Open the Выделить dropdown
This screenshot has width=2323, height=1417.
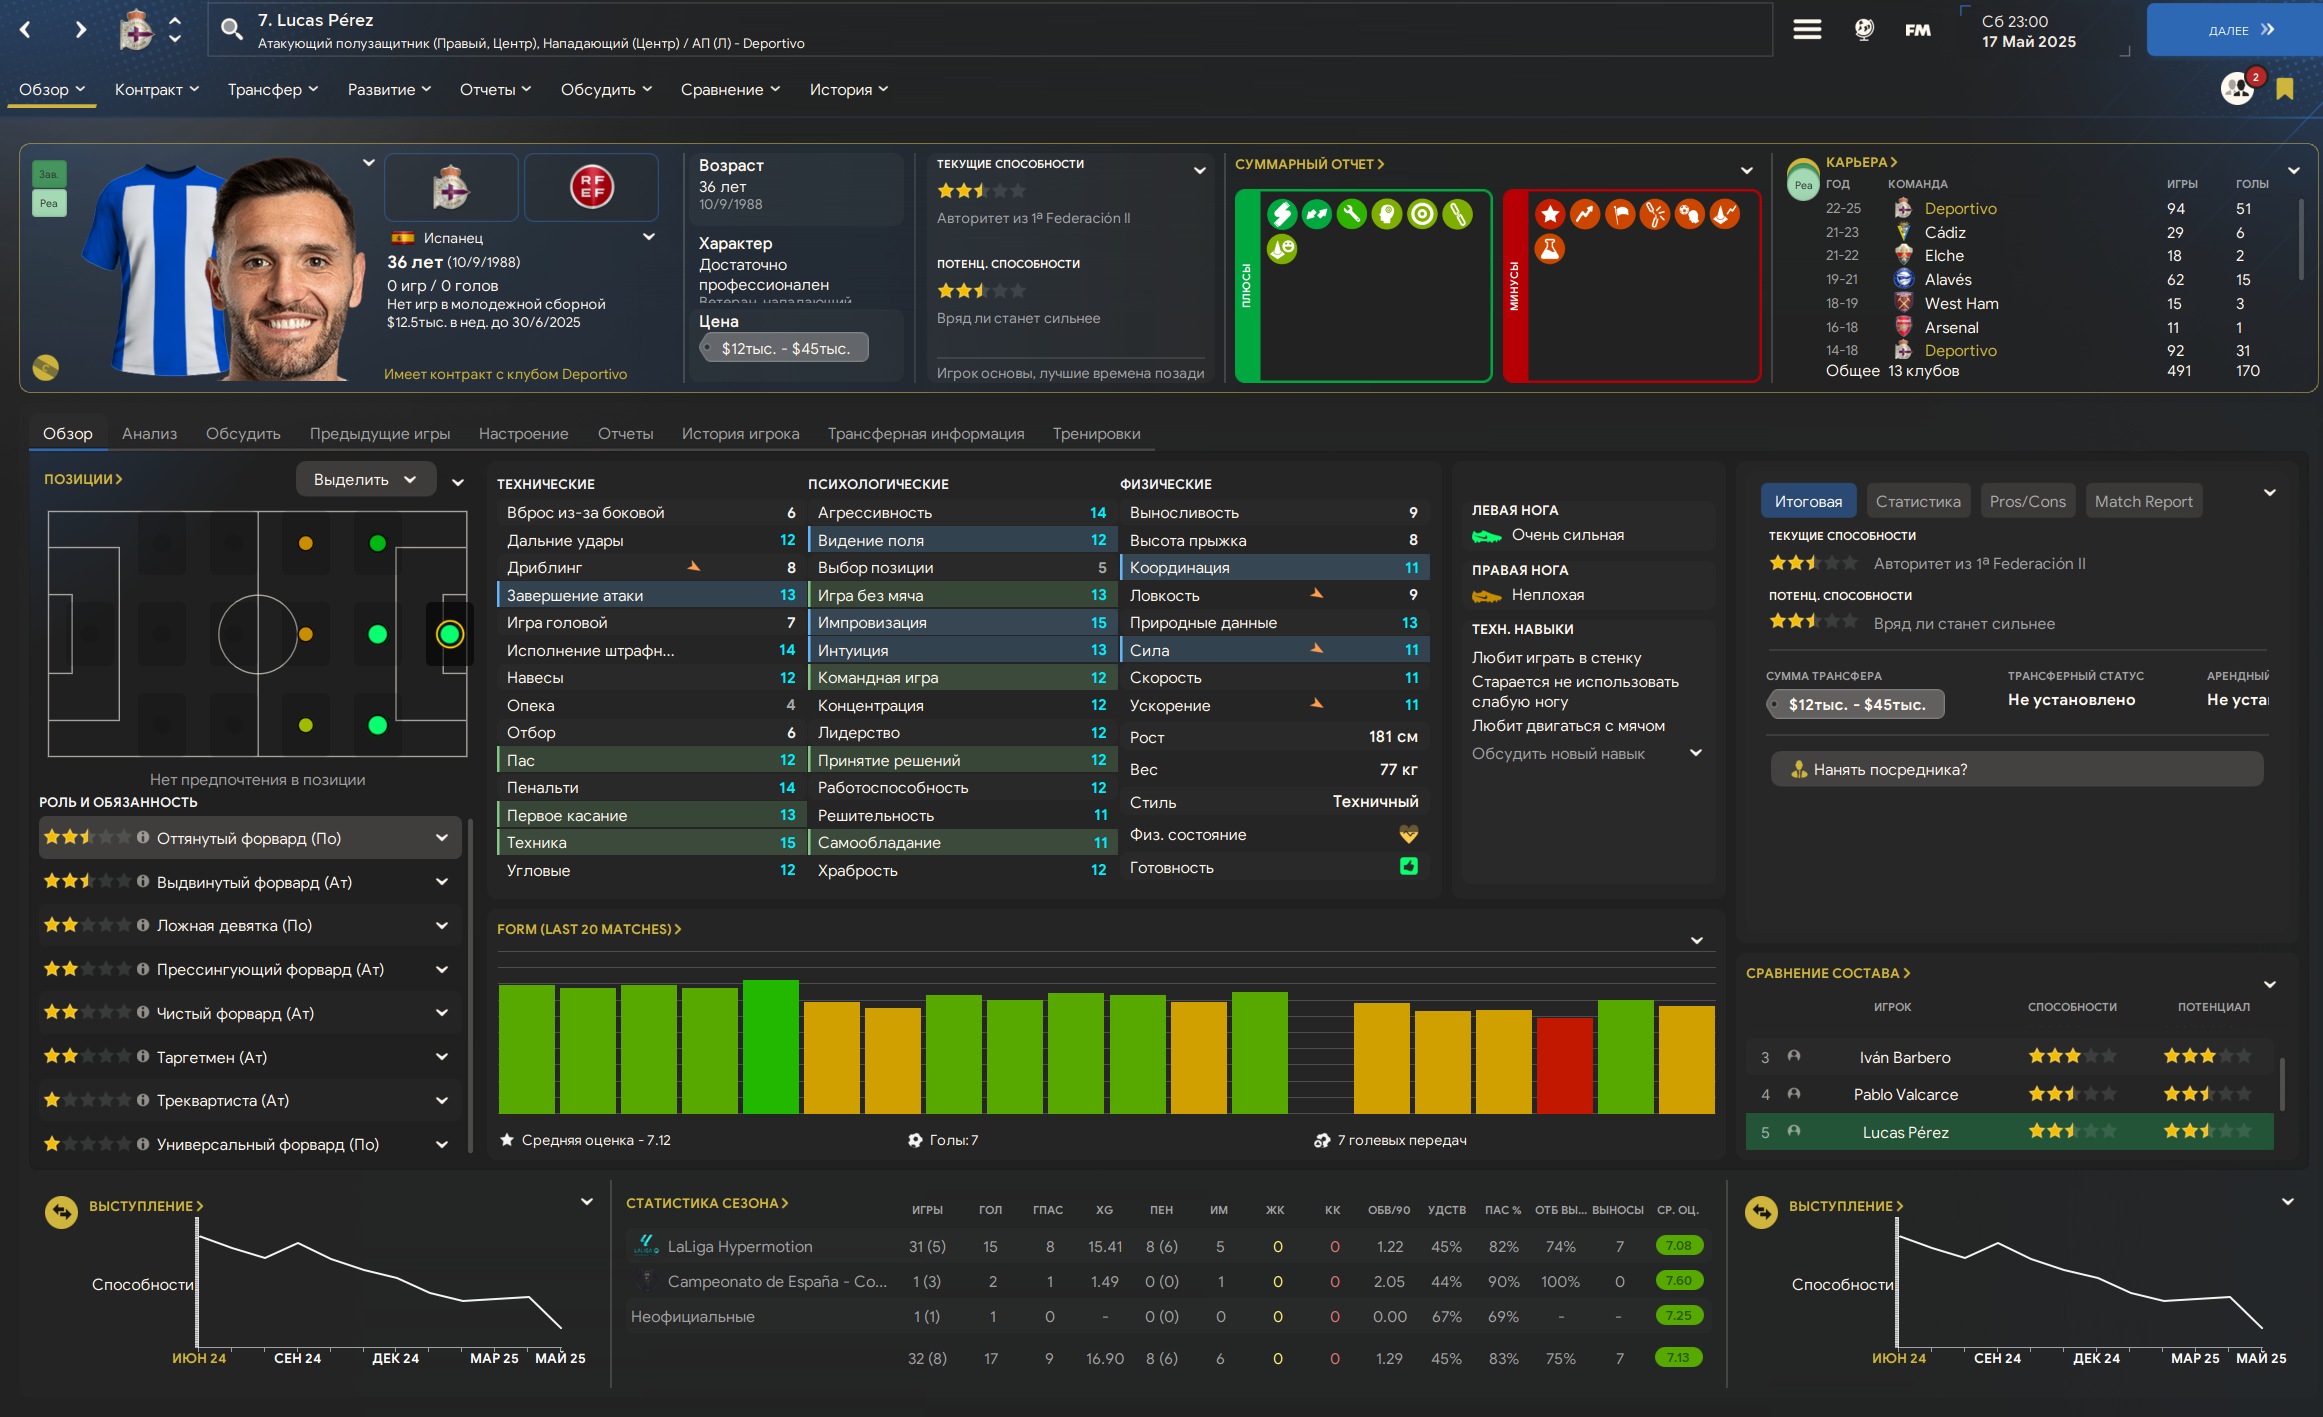tap(365, 480)
